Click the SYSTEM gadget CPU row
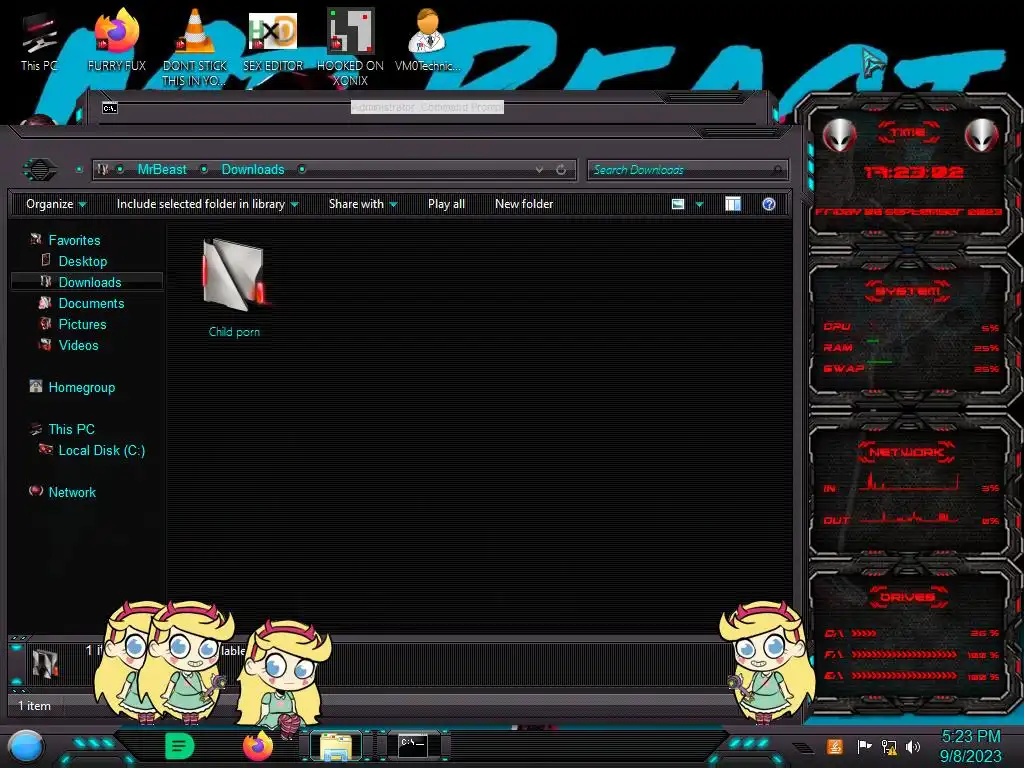 pyautogui.click(x=910, y=327)
